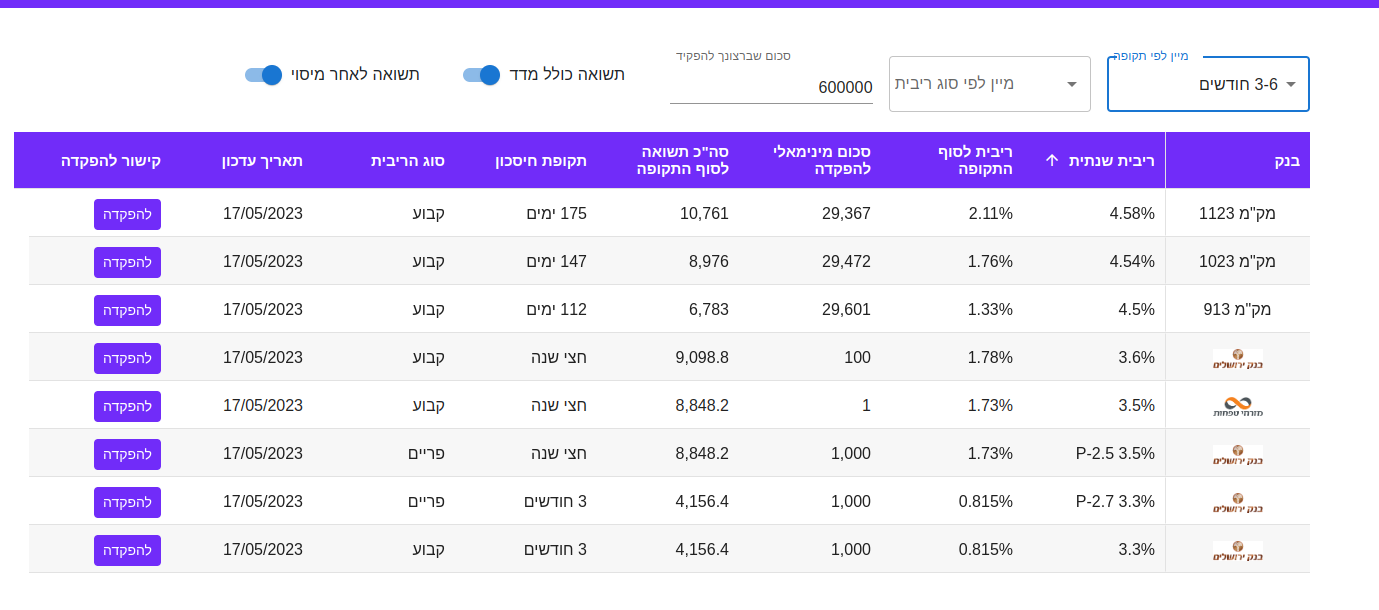The height and width of the screenshot is (610, 1379).
Task: Click the sort arrow beside ריבית שנתית
Action: (x=1051, y=160)
